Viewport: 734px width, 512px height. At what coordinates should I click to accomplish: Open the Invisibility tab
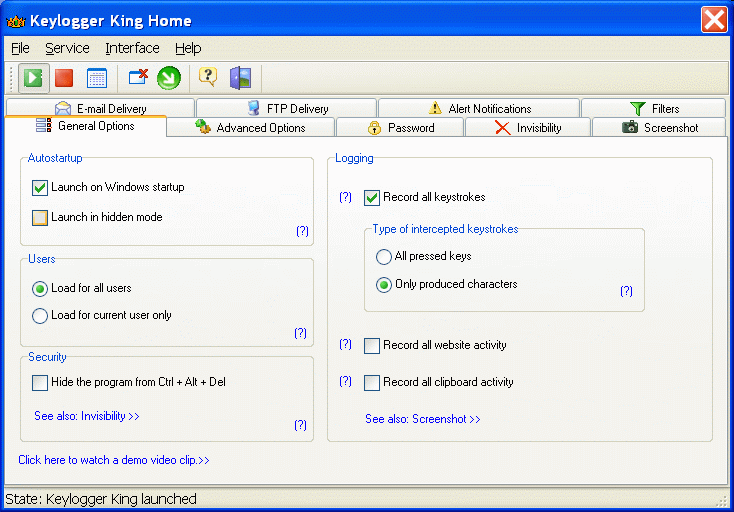(x=528, y=127)
